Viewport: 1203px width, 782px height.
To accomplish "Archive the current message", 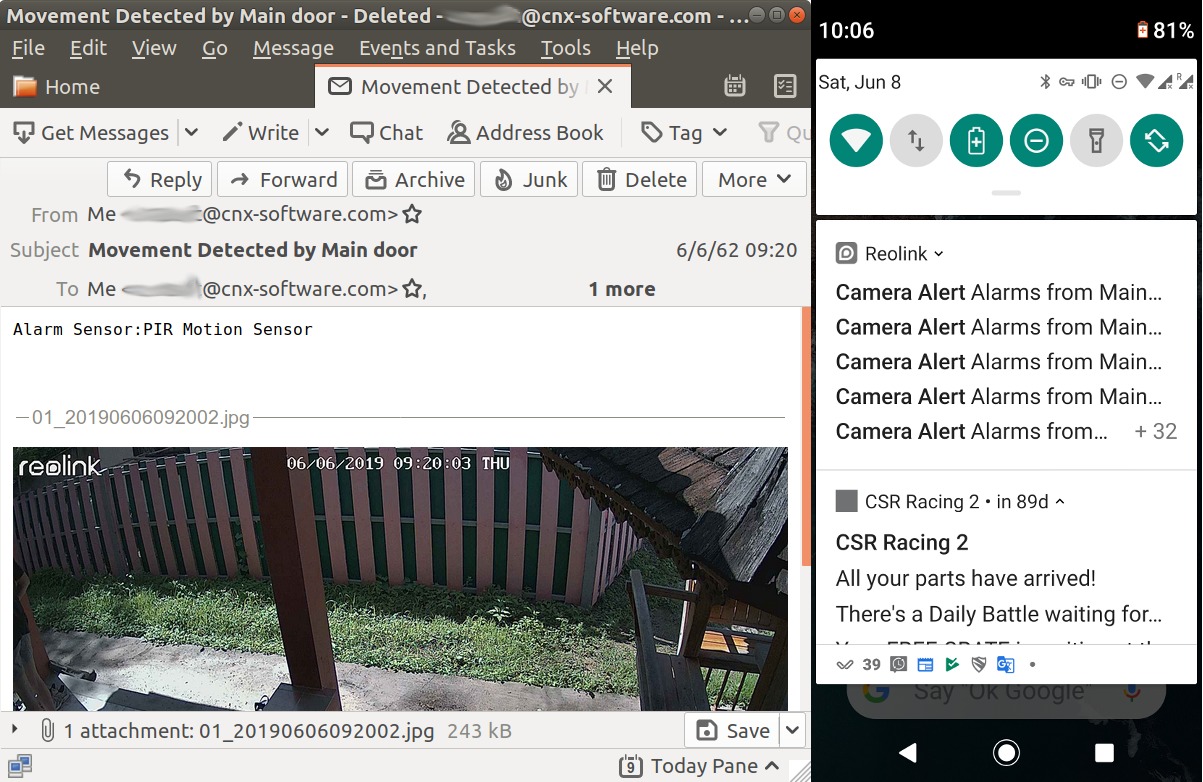I will click(x=414, y=180).
